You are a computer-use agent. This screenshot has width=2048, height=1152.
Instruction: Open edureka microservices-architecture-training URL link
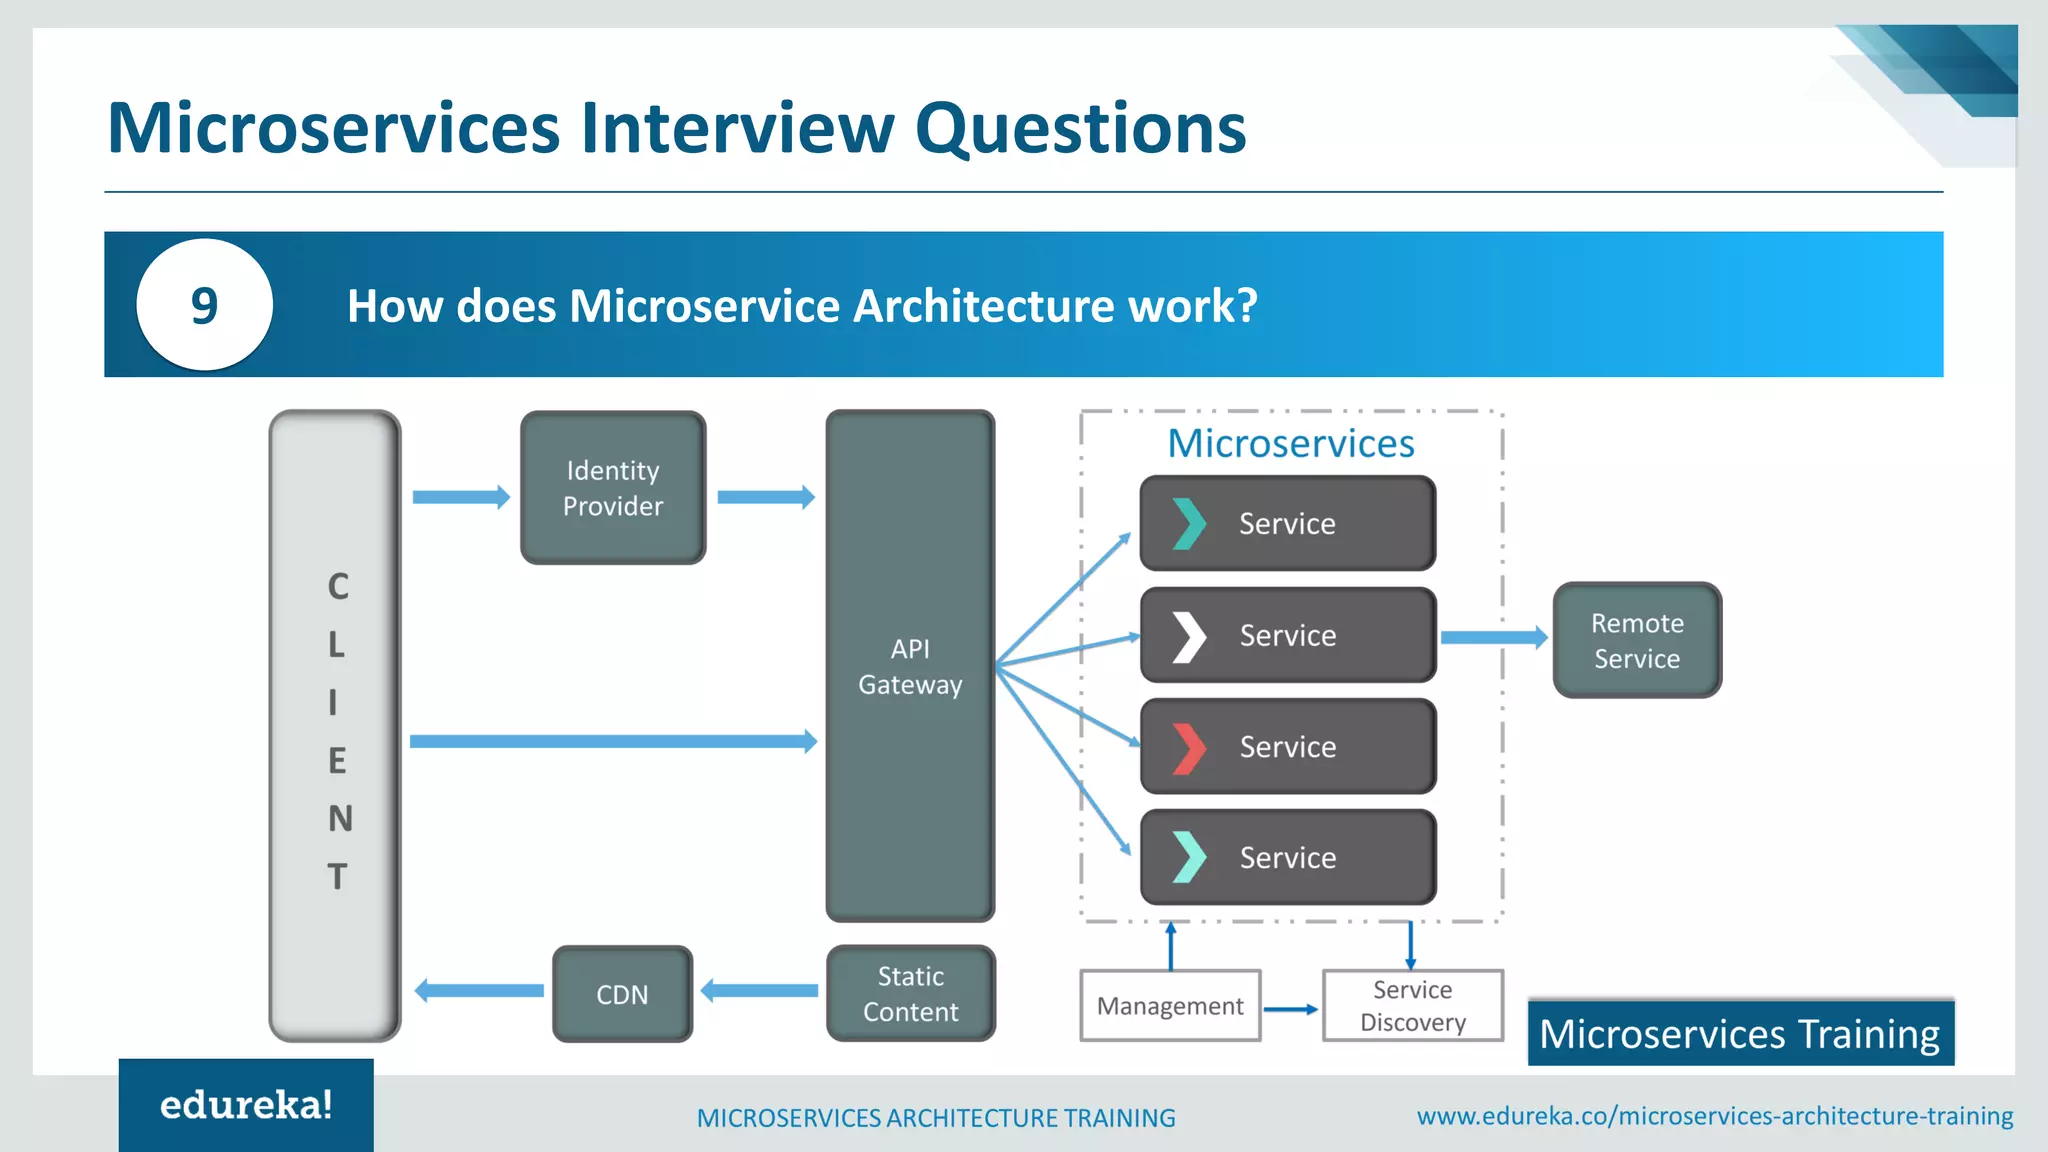pos(1714,1116)
